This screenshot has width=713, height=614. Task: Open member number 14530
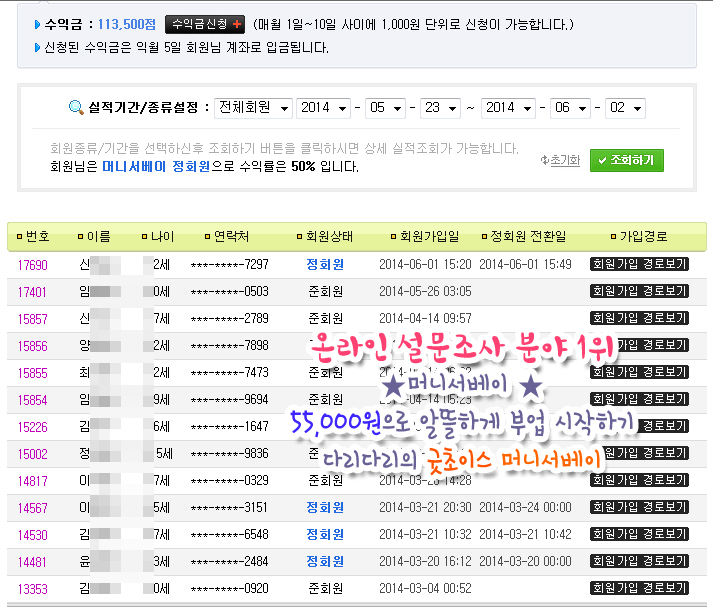pyautogui.click(x=33, y=535)
